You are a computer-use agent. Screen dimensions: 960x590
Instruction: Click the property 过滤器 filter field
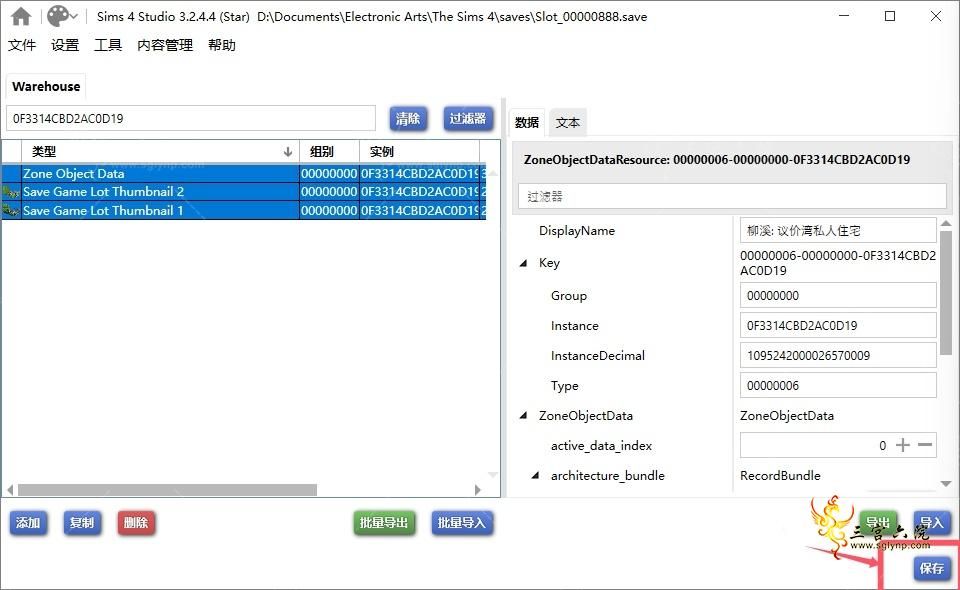(732, 196)
